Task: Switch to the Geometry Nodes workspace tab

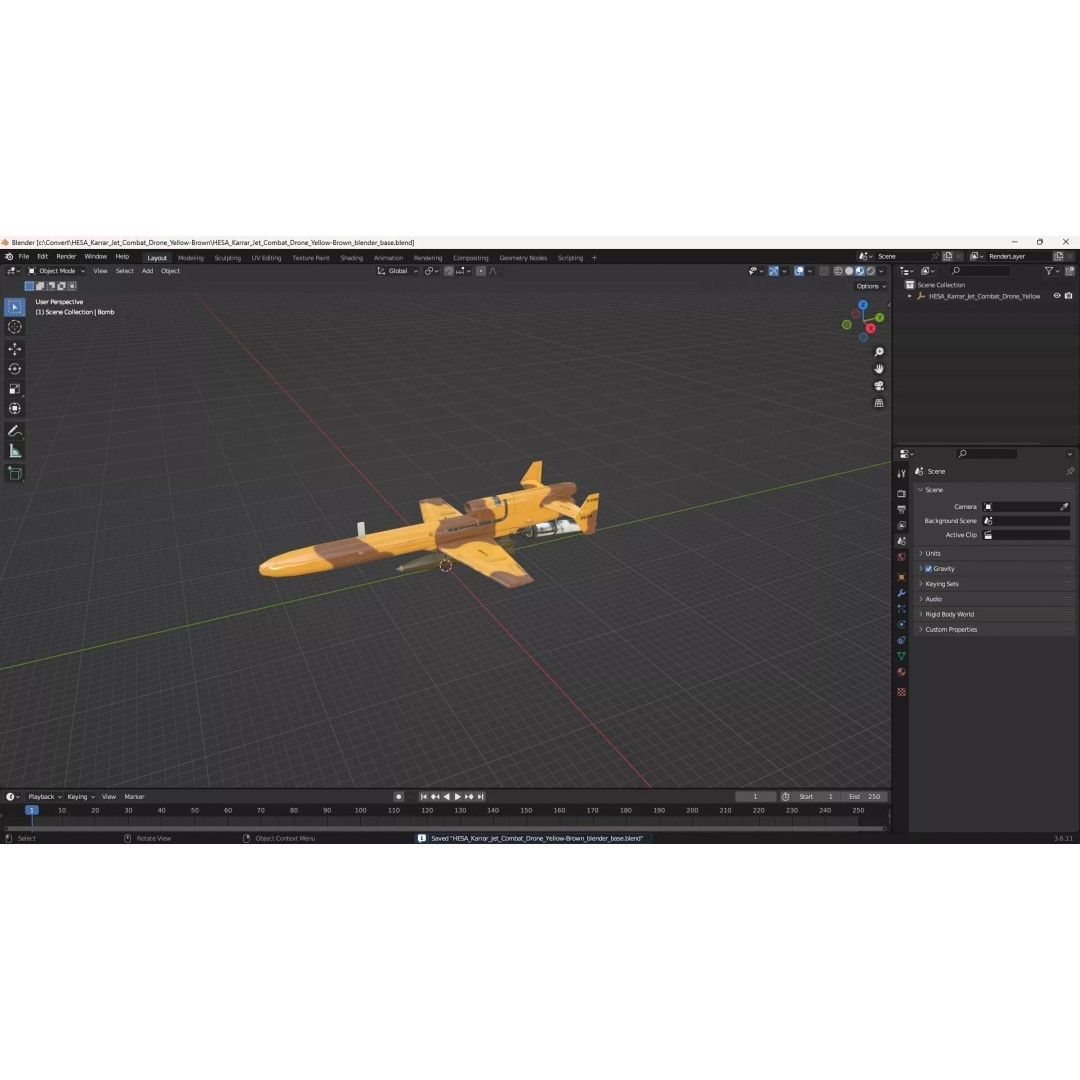Action: pos(523,258)
